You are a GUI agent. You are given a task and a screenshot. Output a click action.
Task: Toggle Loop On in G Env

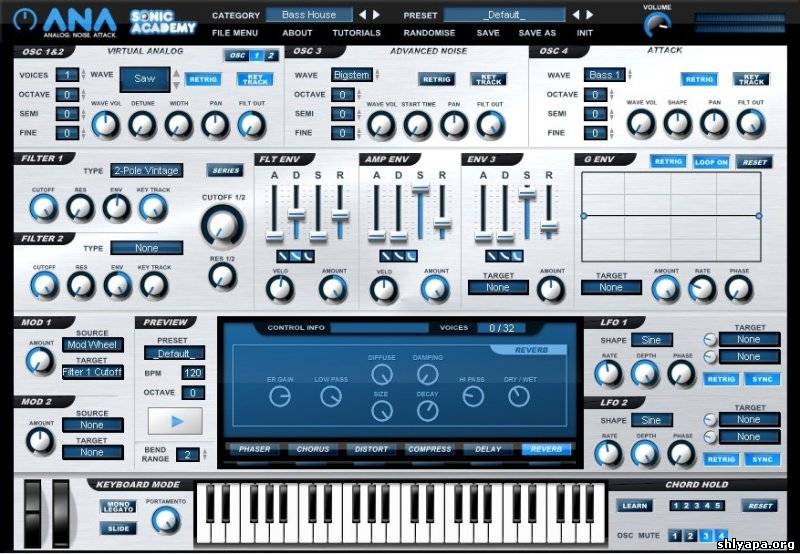711,161
